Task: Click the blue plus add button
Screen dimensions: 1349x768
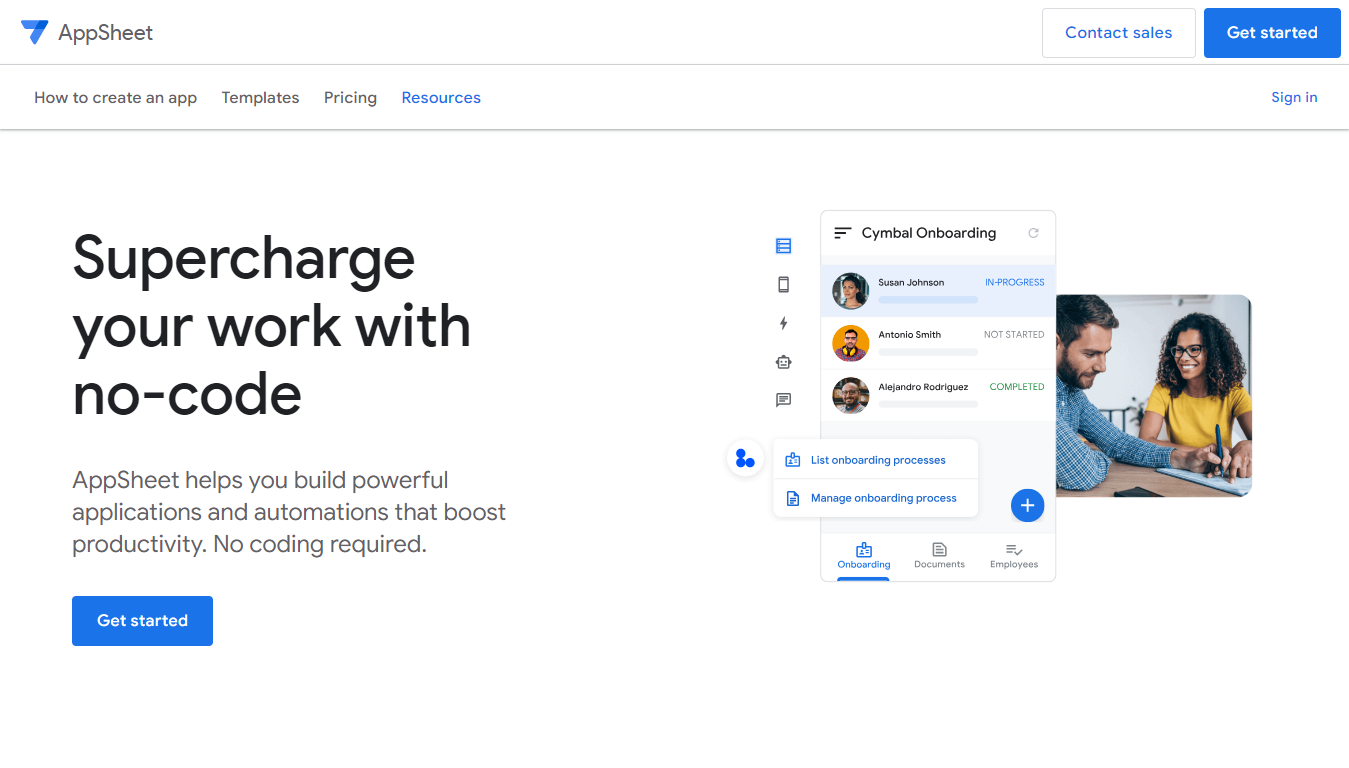Action: pos(1027,505)
